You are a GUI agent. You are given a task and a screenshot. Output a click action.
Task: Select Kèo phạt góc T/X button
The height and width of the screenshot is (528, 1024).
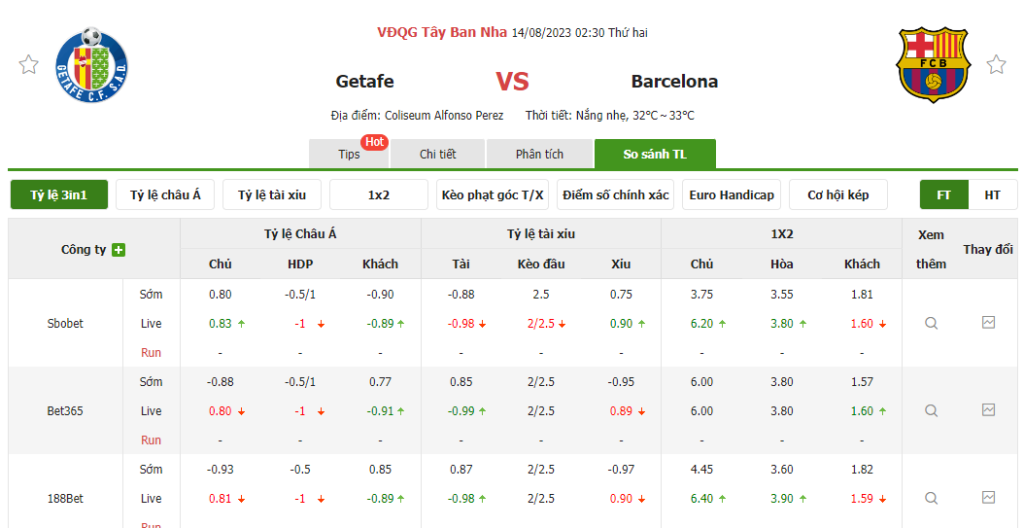pos(493,195)
